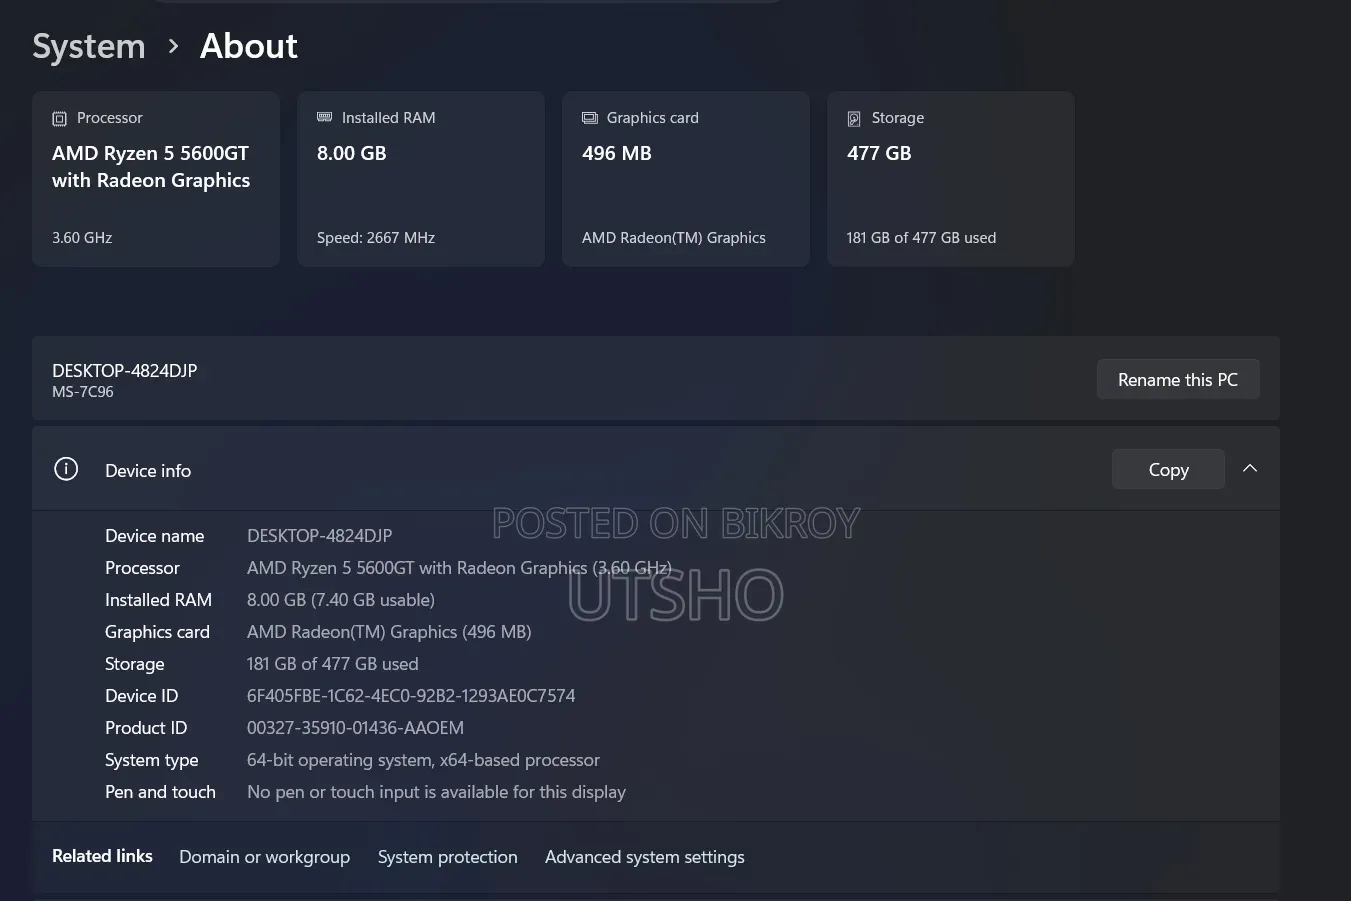Click the 8.00 GB installed RAM value
The width and height of the screenshot is (1351, 901).
click(x=351, y=153)
